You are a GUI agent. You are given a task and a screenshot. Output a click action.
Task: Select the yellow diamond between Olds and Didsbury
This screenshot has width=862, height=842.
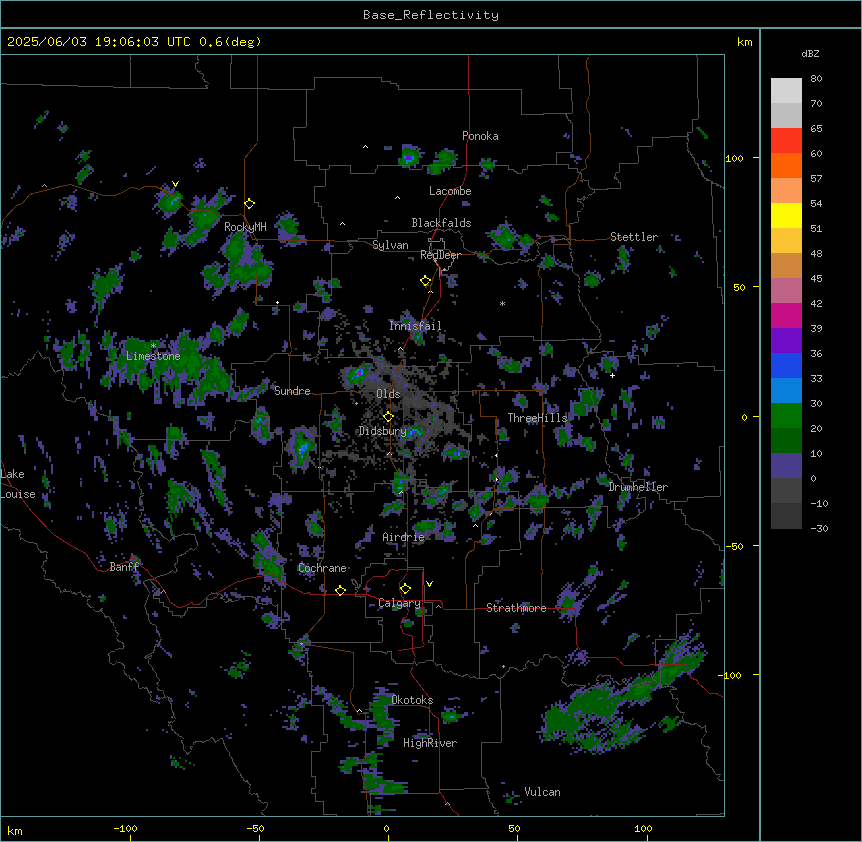(x=388, y=416)
